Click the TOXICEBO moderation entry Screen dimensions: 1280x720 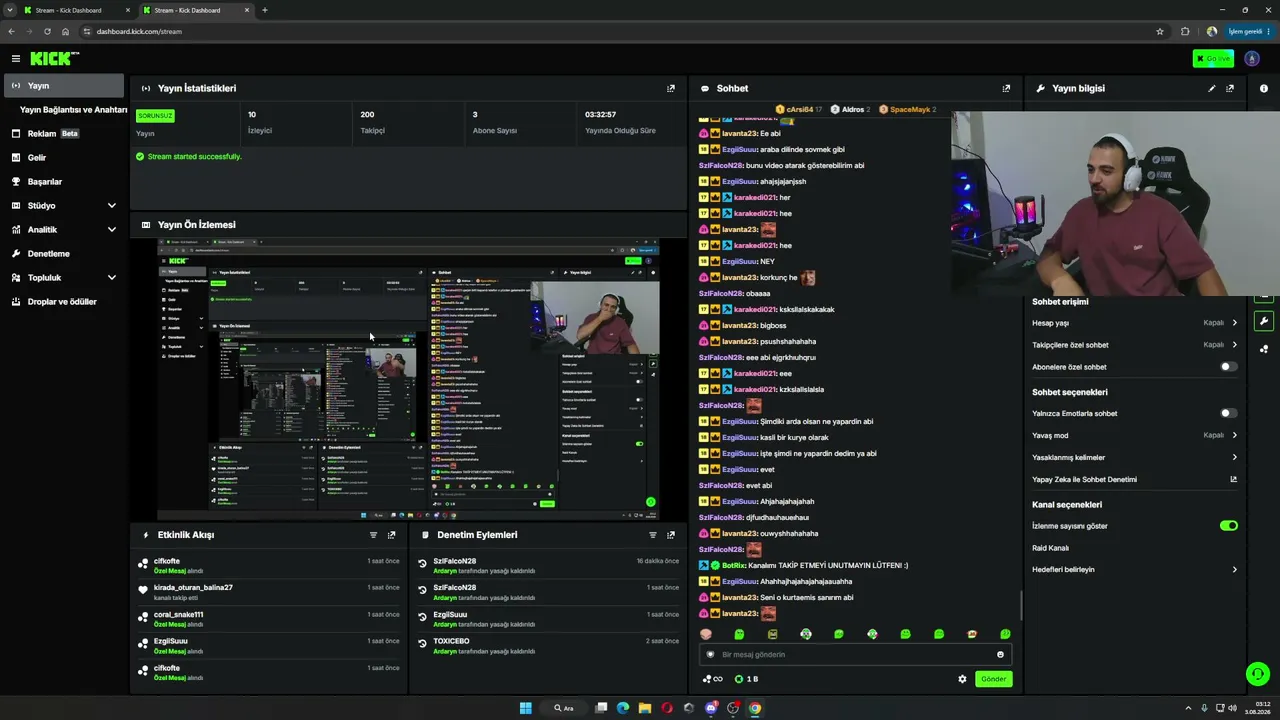pyautogui.click(x=548, y=646)
